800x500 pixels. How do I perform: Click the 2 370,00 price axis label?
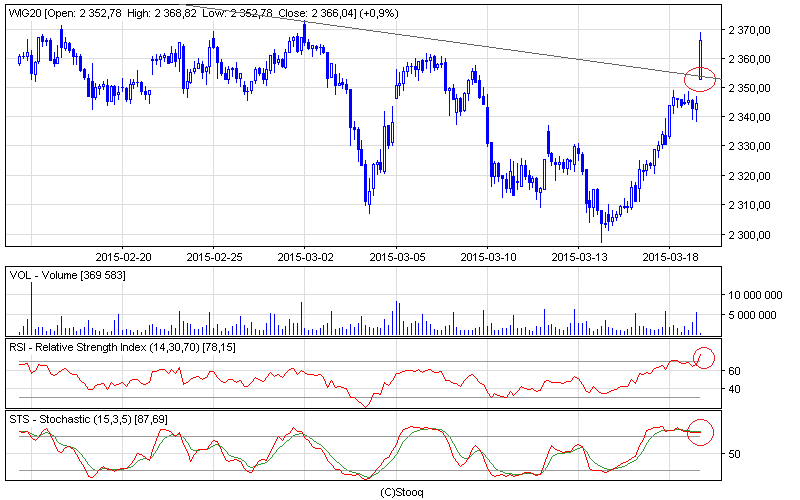(749, 30)
